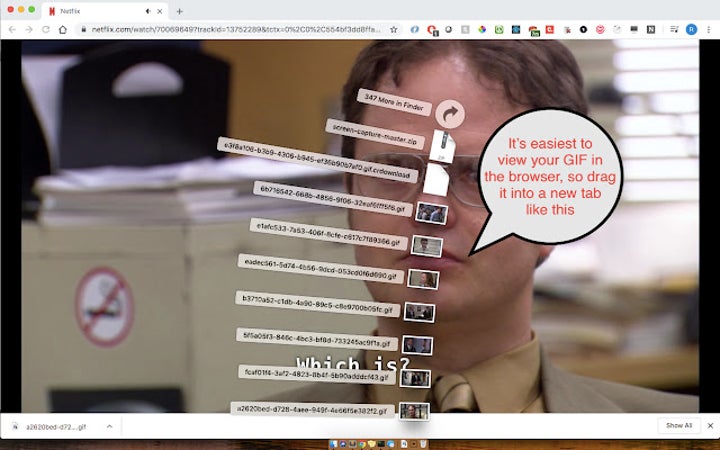
Task: Open screen-capture-master.zip file icon
Action: pyautogui.click(x=444, y=148)
